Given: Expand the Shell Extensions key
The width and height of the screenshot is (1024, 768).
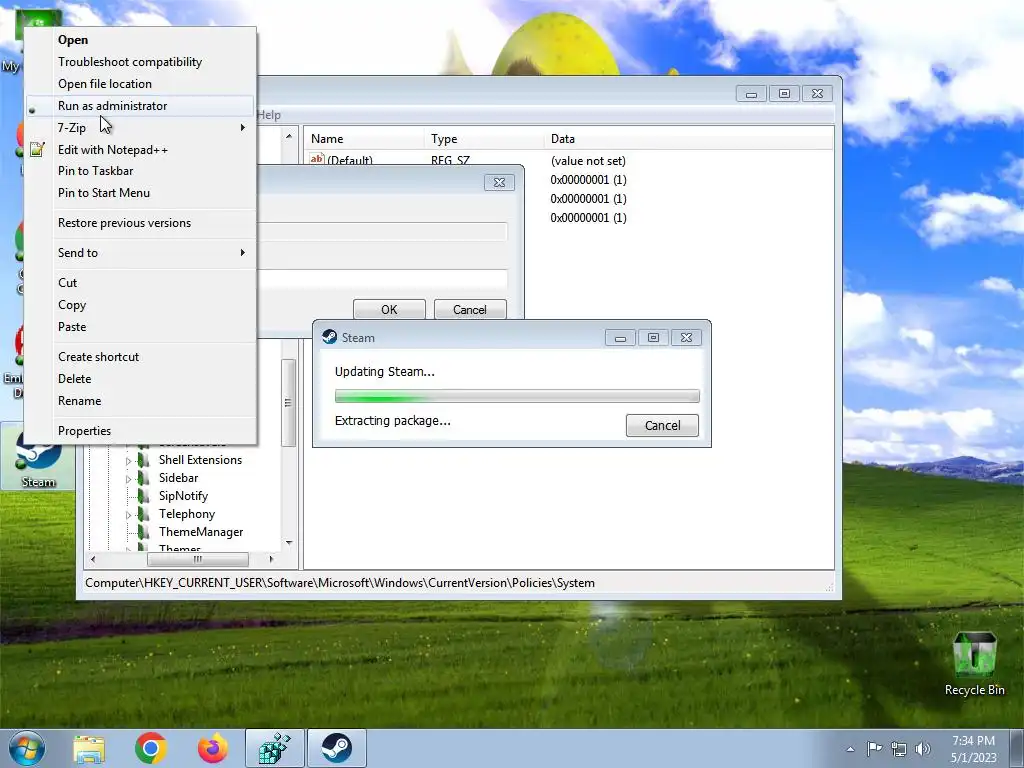Looking at the screenshot, I should click(128, 461).
